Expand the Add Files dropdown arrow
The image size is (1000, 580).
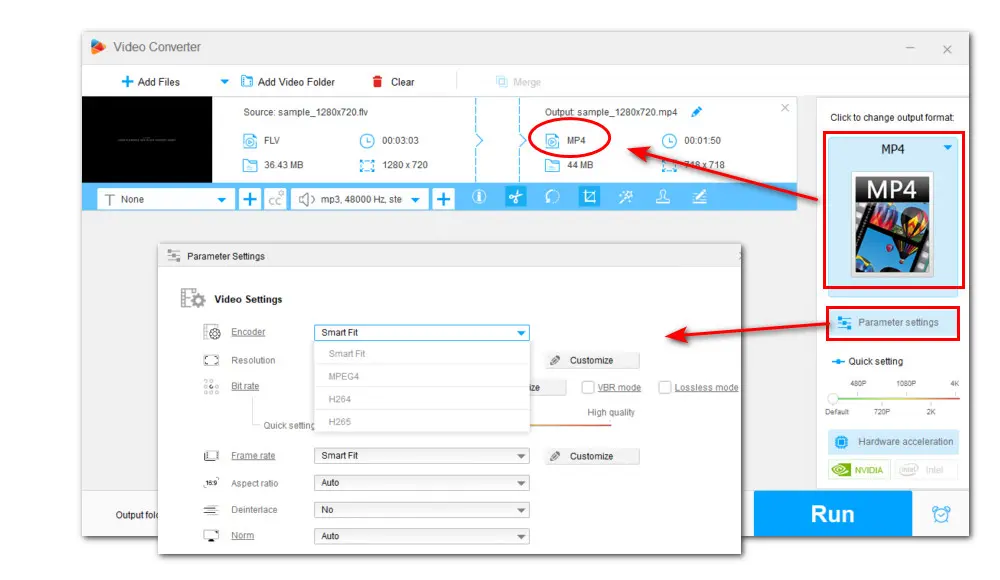224,82
